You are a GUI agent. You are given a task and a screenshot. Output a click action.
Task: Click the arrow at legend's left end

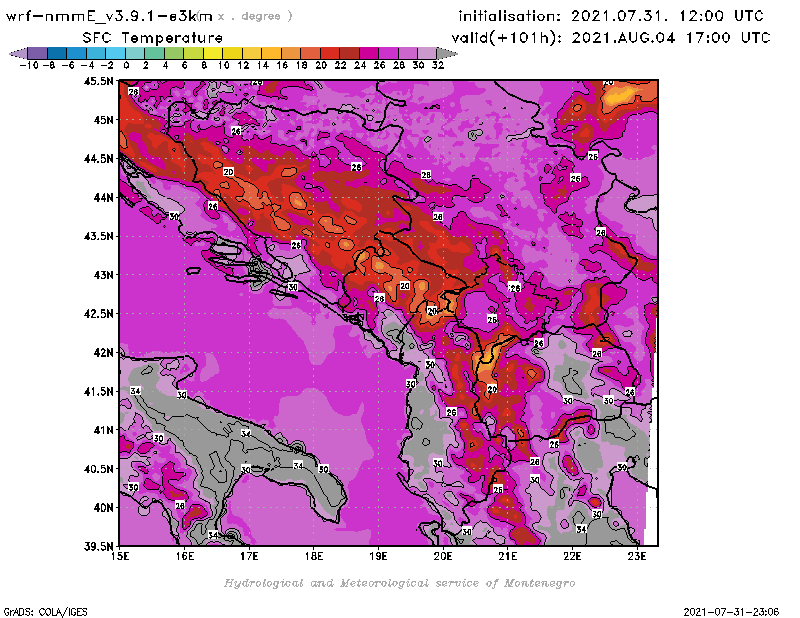pyautogui.click(x=18, y=53)
